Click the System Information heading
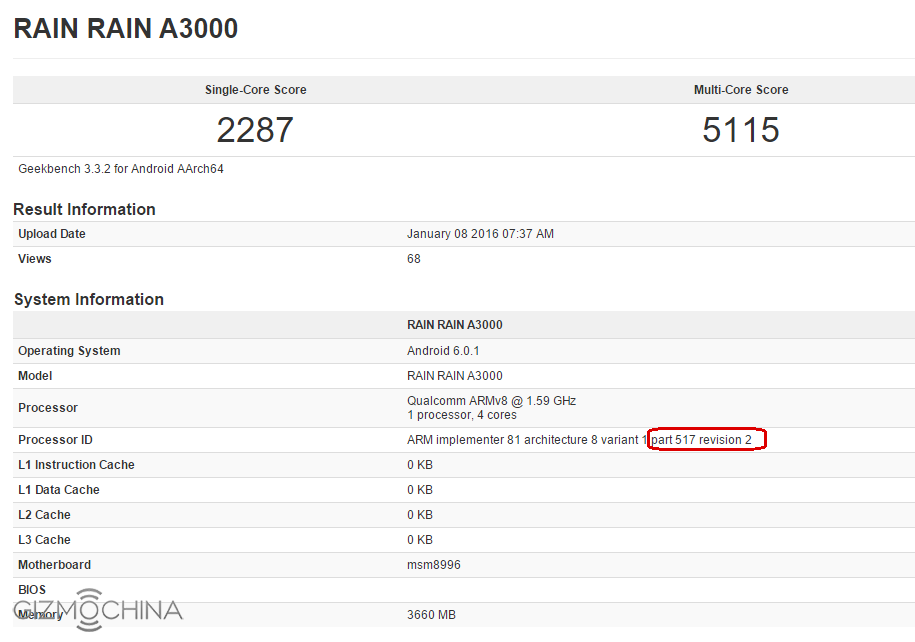Image resolution: width=915 pixels, height=642 pixels. (89, 299)
